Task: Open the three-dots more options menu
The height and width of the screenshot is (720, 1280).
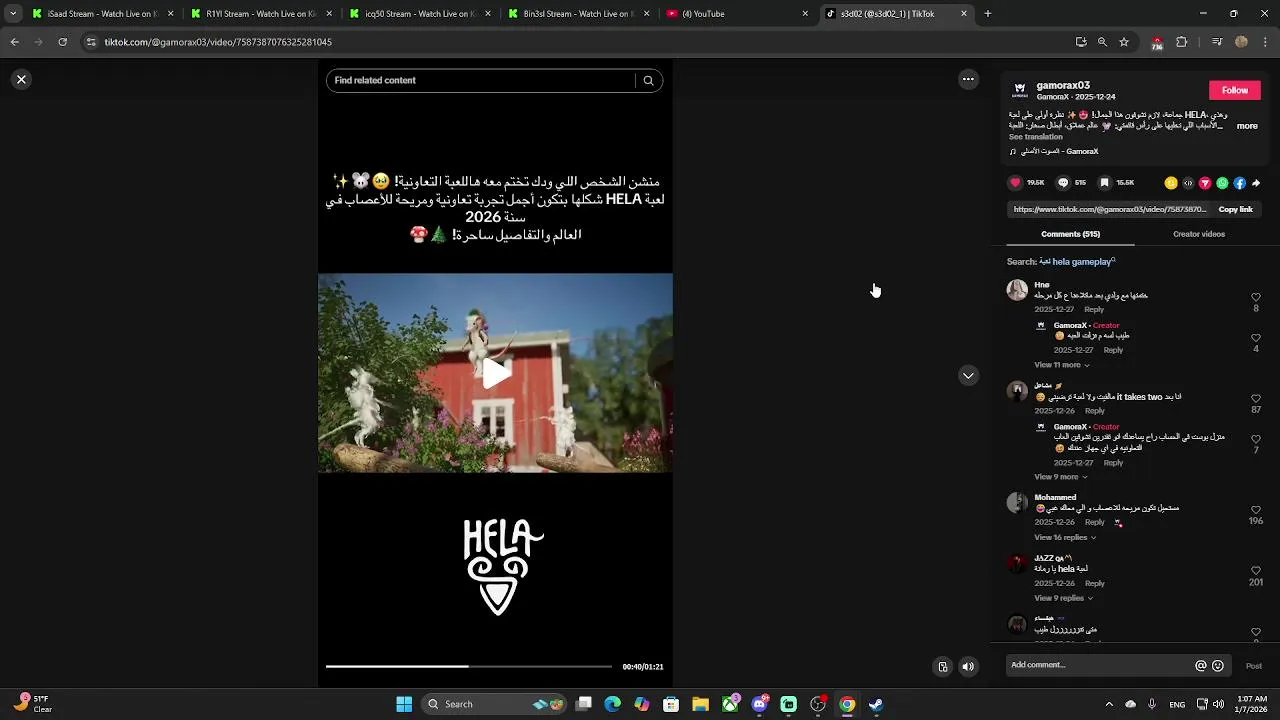Action: [x=968, y=79]
